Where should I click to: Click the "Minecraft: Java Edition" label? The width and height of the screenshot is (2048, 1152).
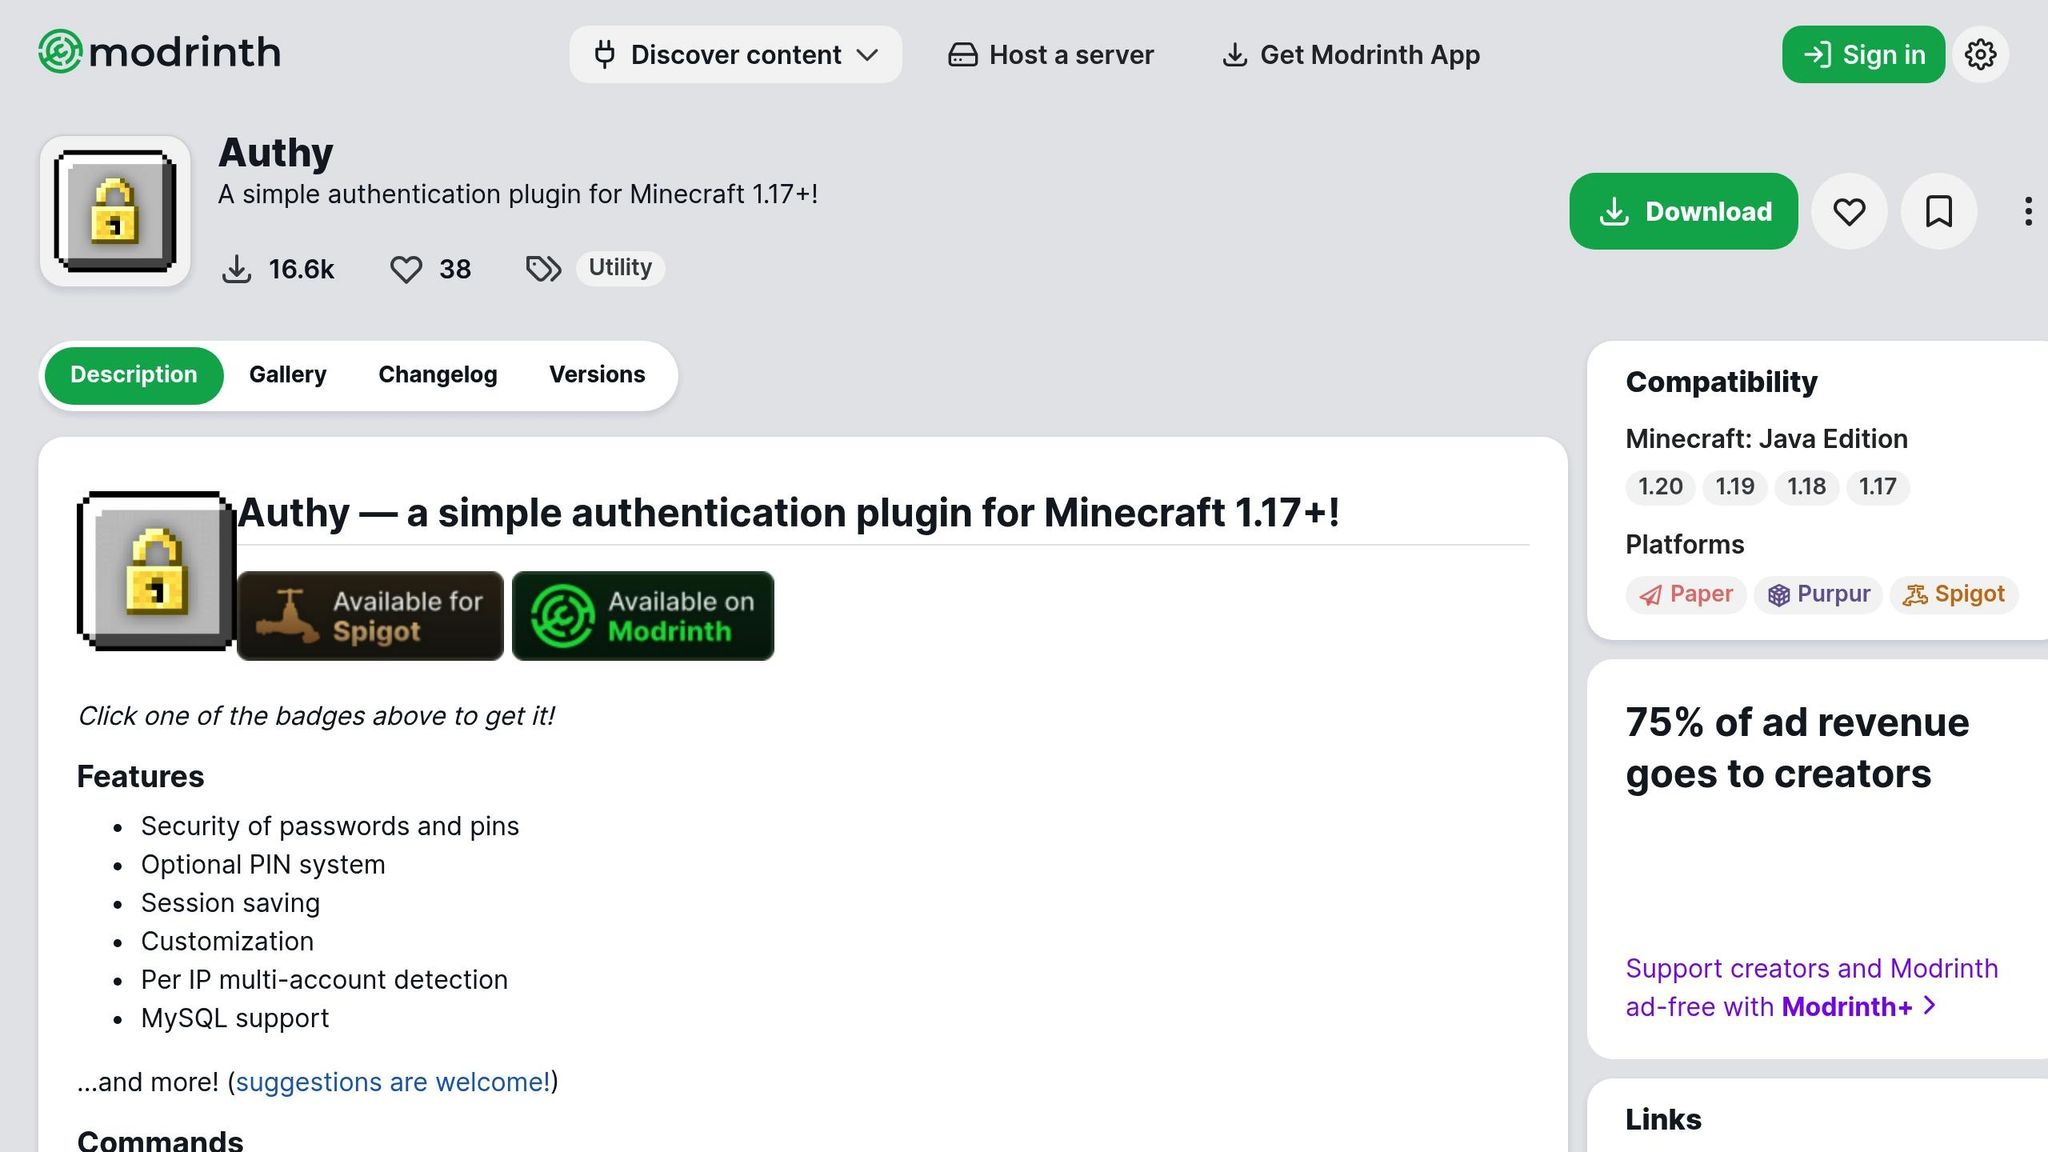click(x=1766, y=439)
